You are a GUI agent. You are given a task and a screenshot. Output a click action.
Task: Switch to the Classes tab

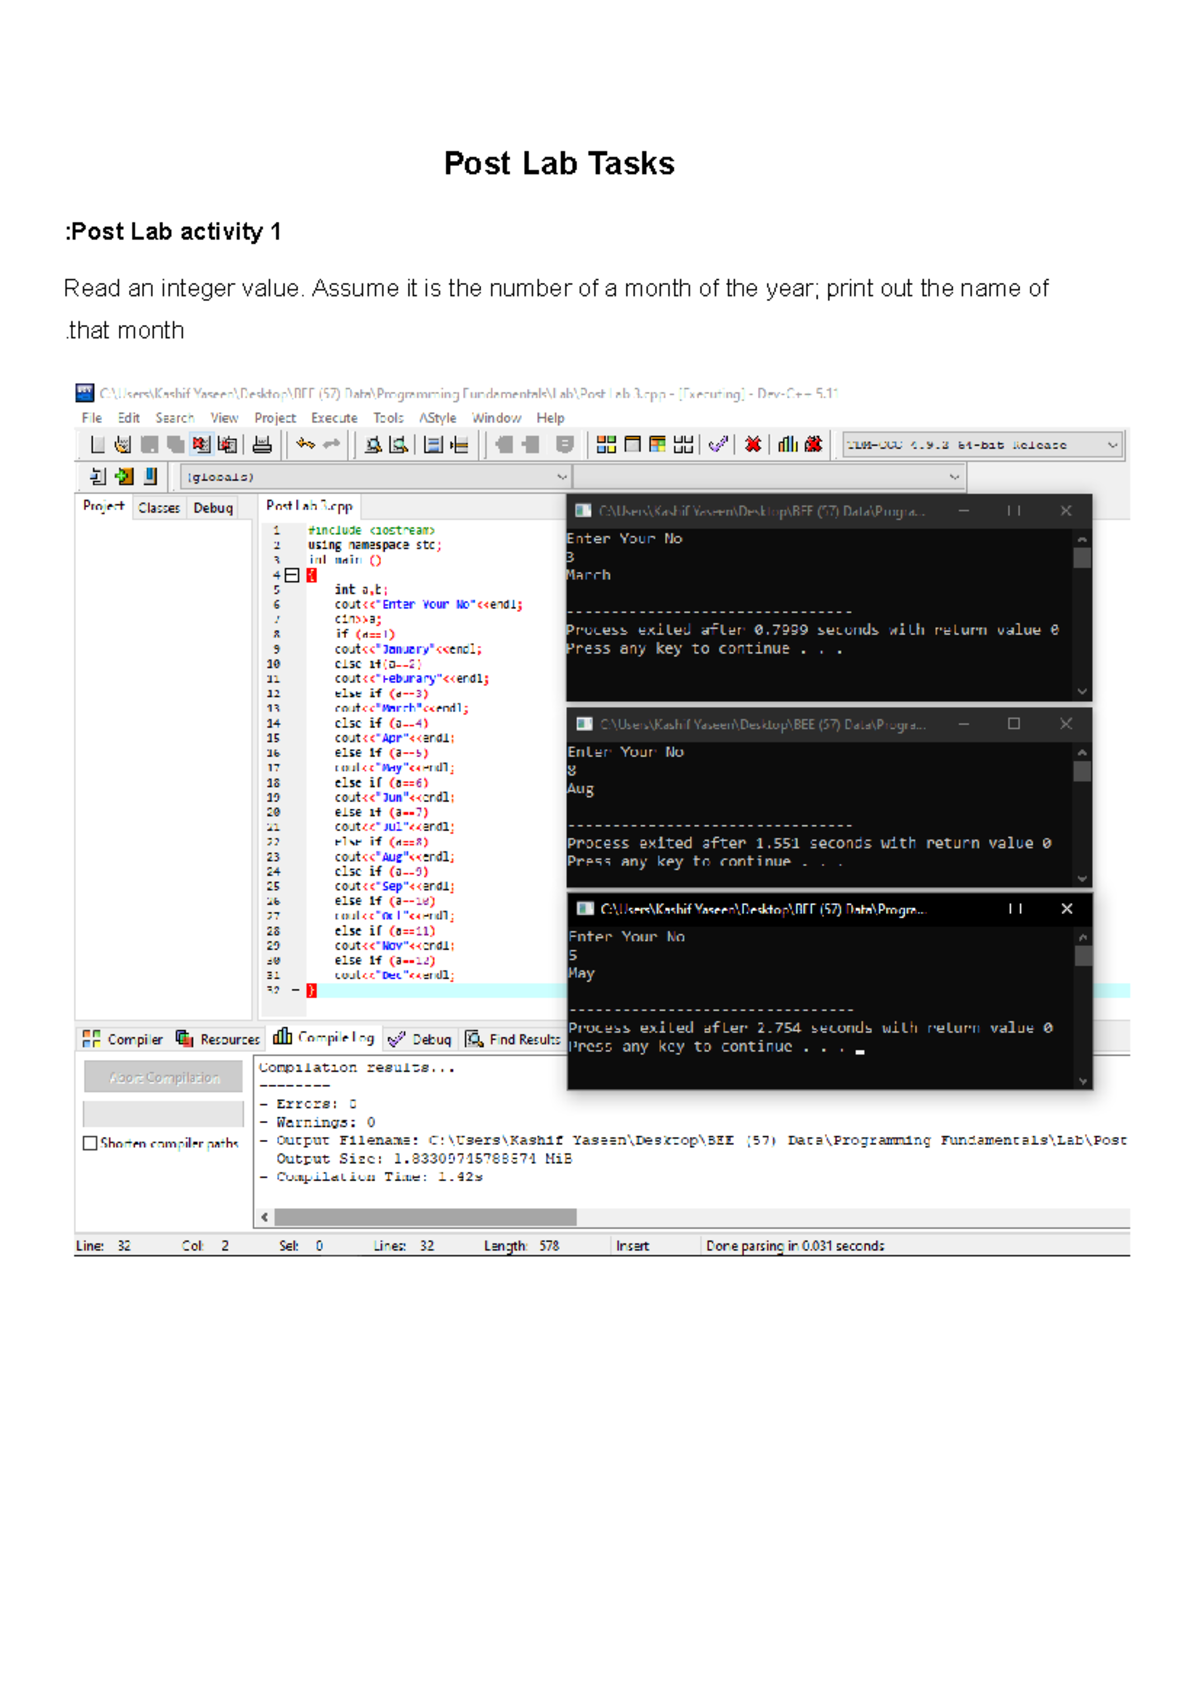coord(159,508)
